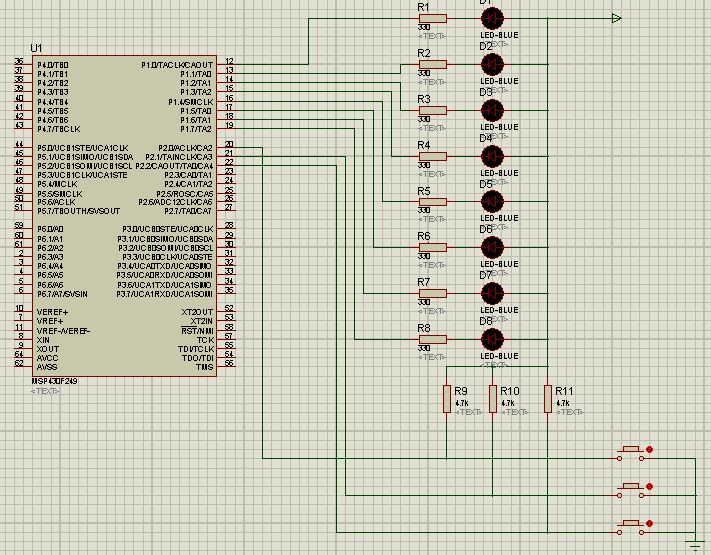Select the ground terminal symbol
The width and height of the screenshot is (711, 555).
695,545
